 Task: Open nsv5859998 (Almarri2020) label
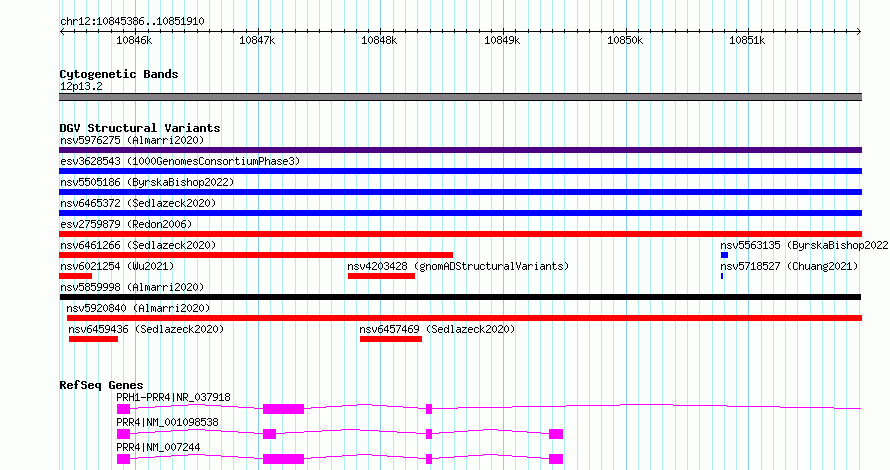point(132,287)
